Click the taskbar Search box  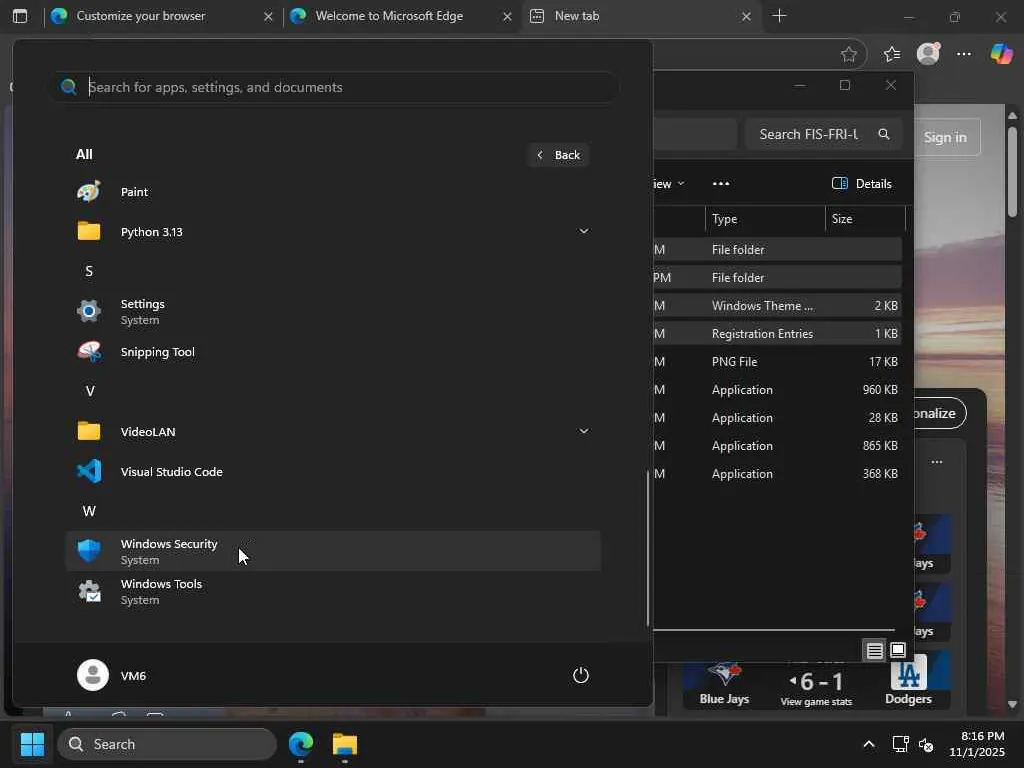pyautogui.click(x=167, y=744)
